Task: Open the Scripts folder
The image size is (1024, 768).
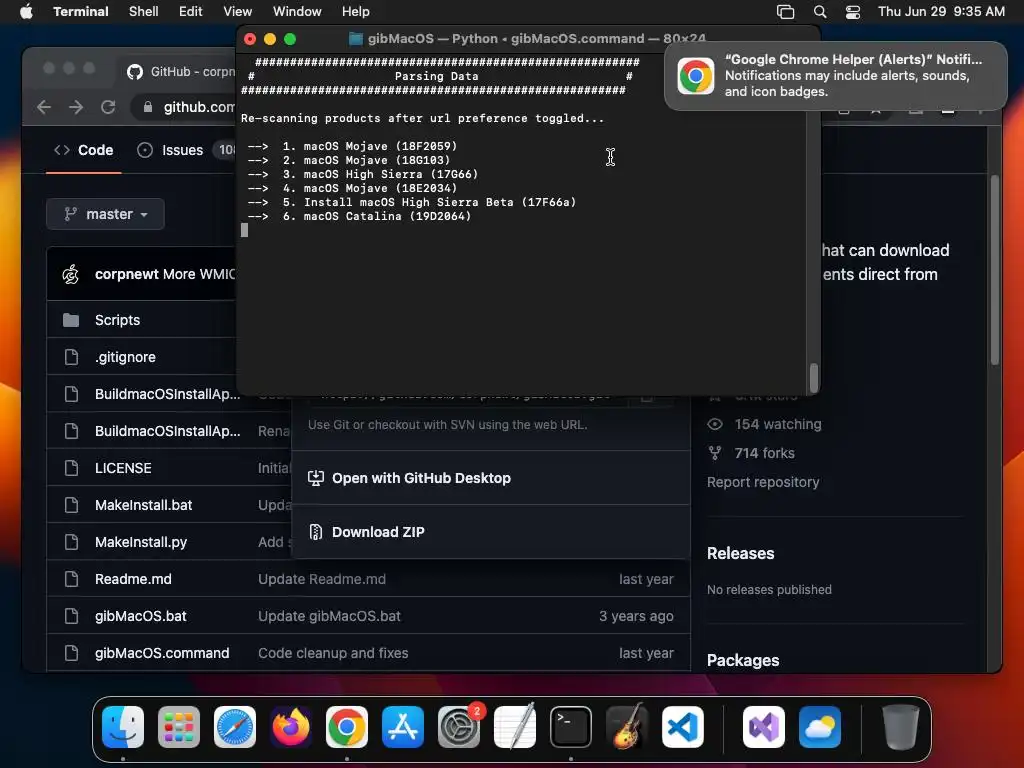Action: point(118,320)
